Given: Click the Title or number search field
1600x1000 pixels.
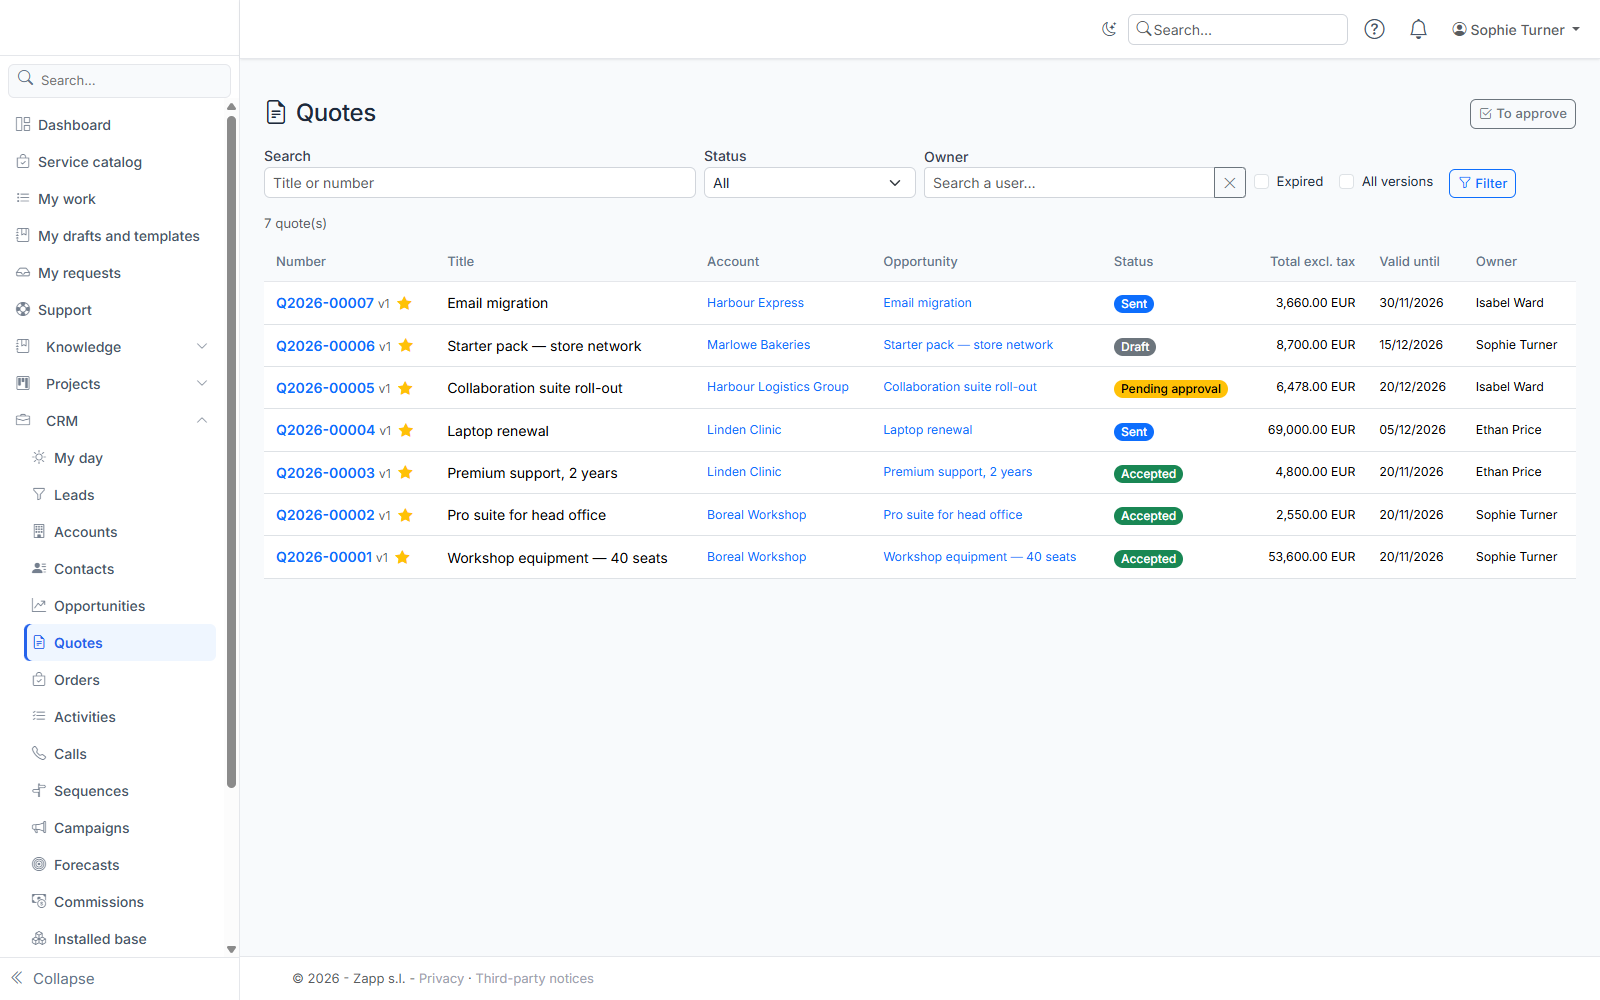Looking at the screenshot, I should [480, 183].
